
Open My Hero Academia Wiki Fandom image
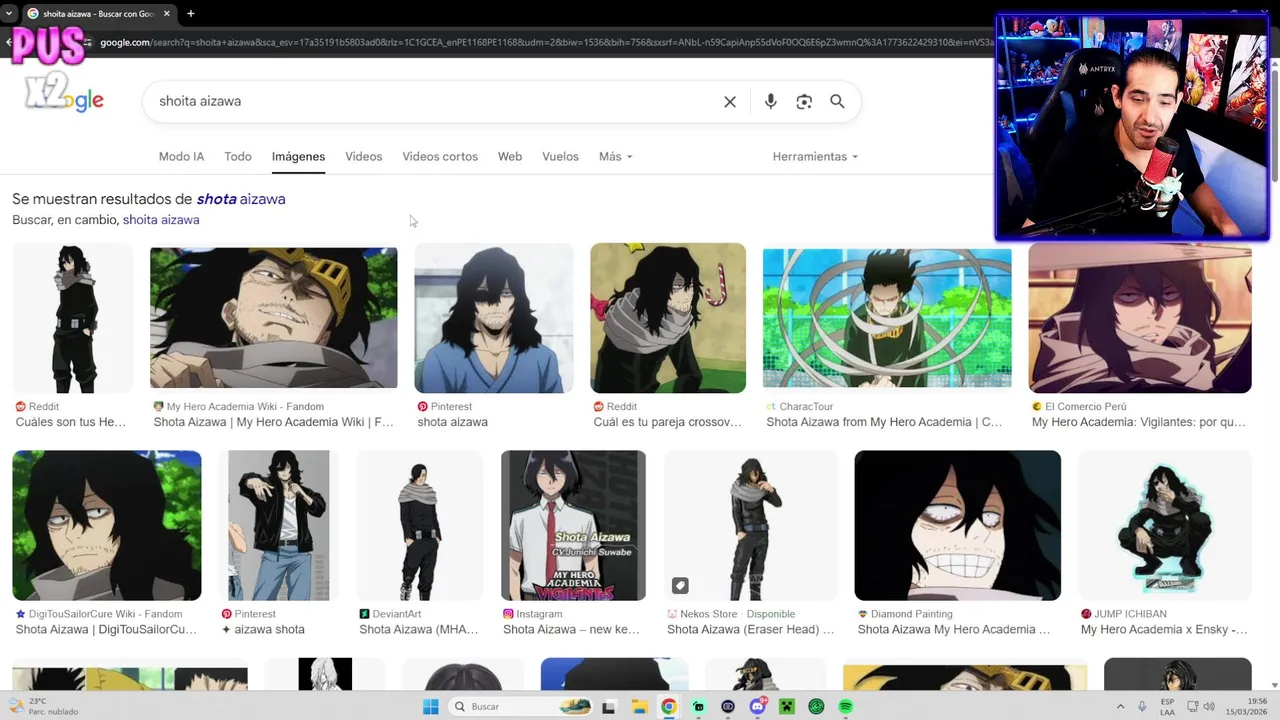coord(273,318)
